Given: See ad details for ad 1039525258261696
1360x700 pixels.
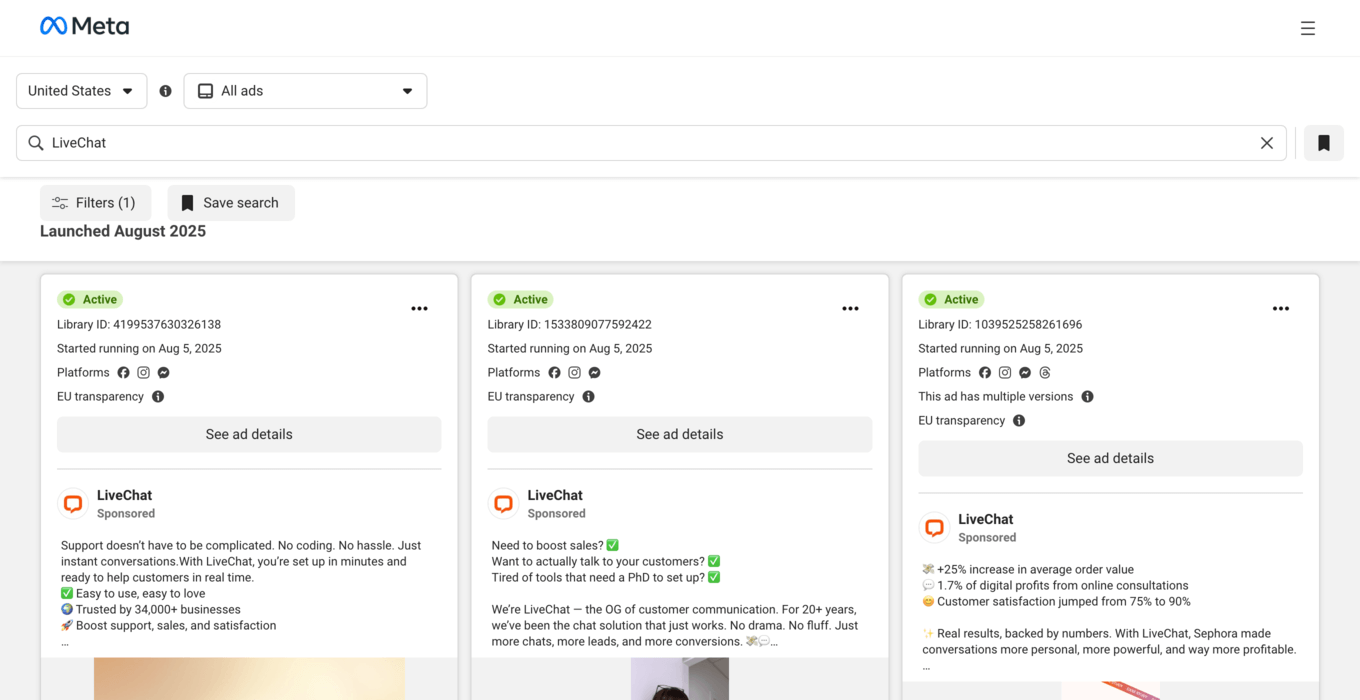Looking at the screenshot, I should click(1110, 459).
